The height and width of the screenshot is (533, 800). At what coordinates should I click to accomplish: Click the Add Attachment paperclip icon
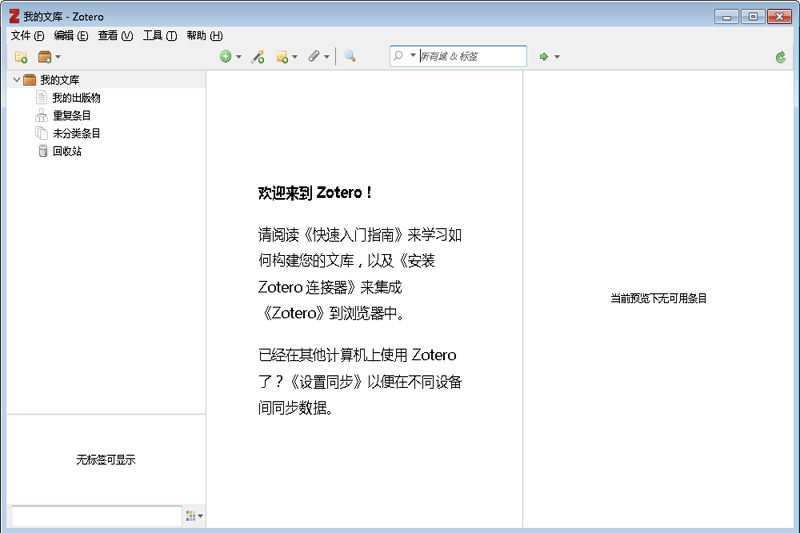(x=314, y=56)
